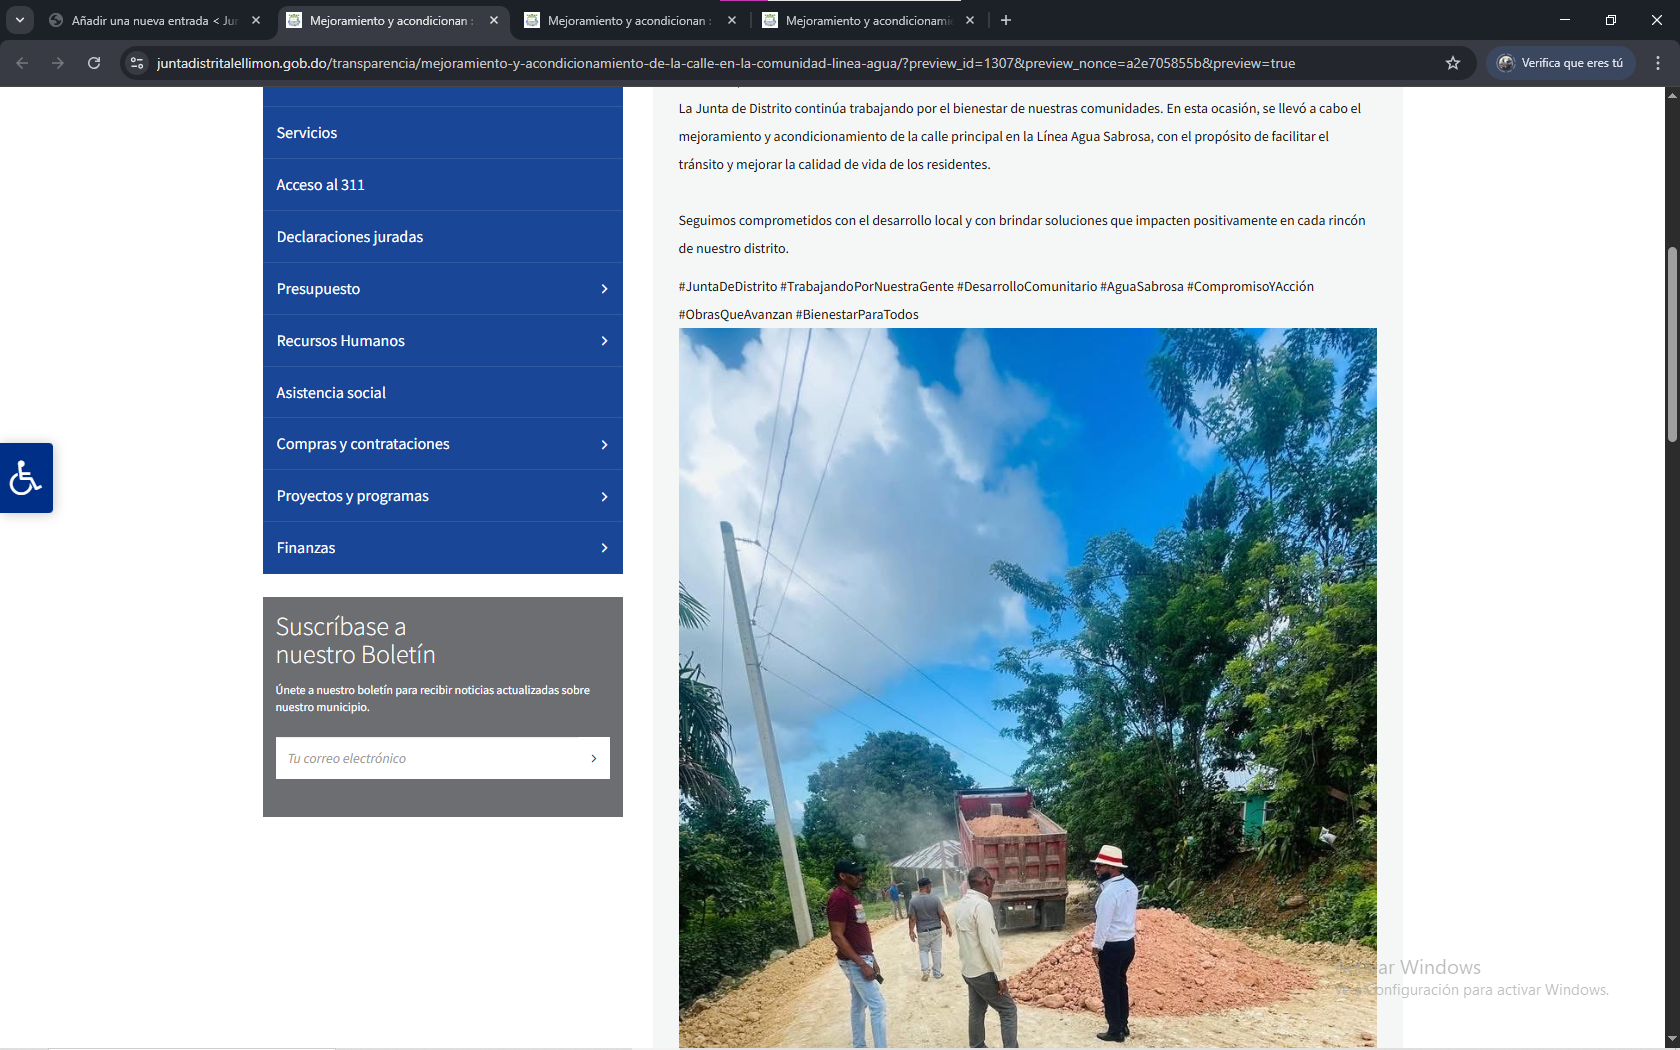The width and height of the screenshot is (1680, 1050).
Task: Open the Declaraciones juradas menu item
Action: [350, 237]
